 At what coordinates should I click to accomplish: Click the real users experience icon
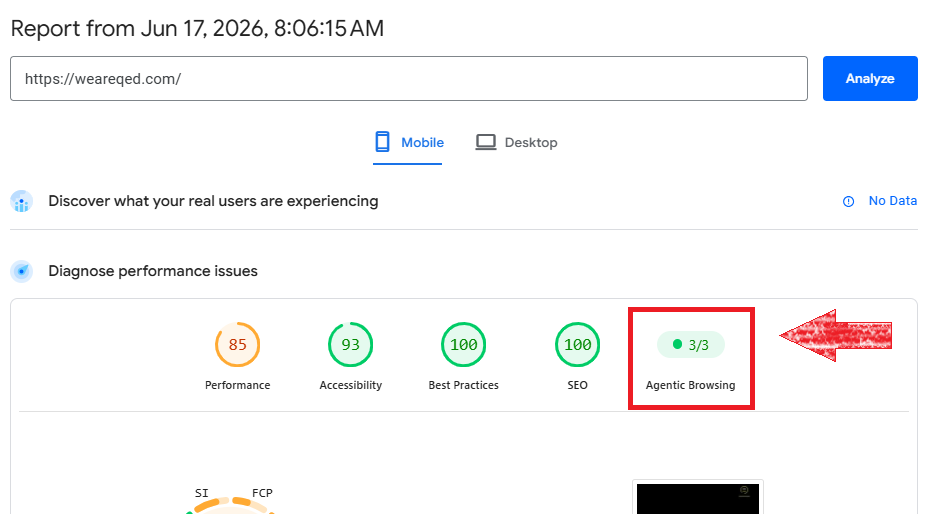pyautogui.click(x=22, y=201)
